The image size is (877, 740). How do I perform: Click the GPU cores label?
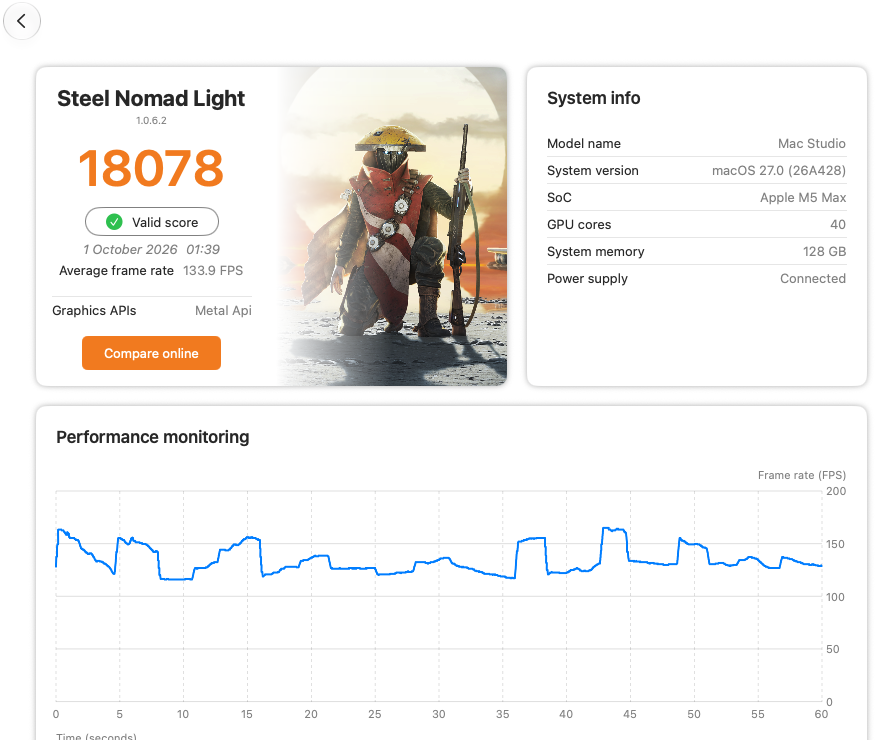coord(579,224)
